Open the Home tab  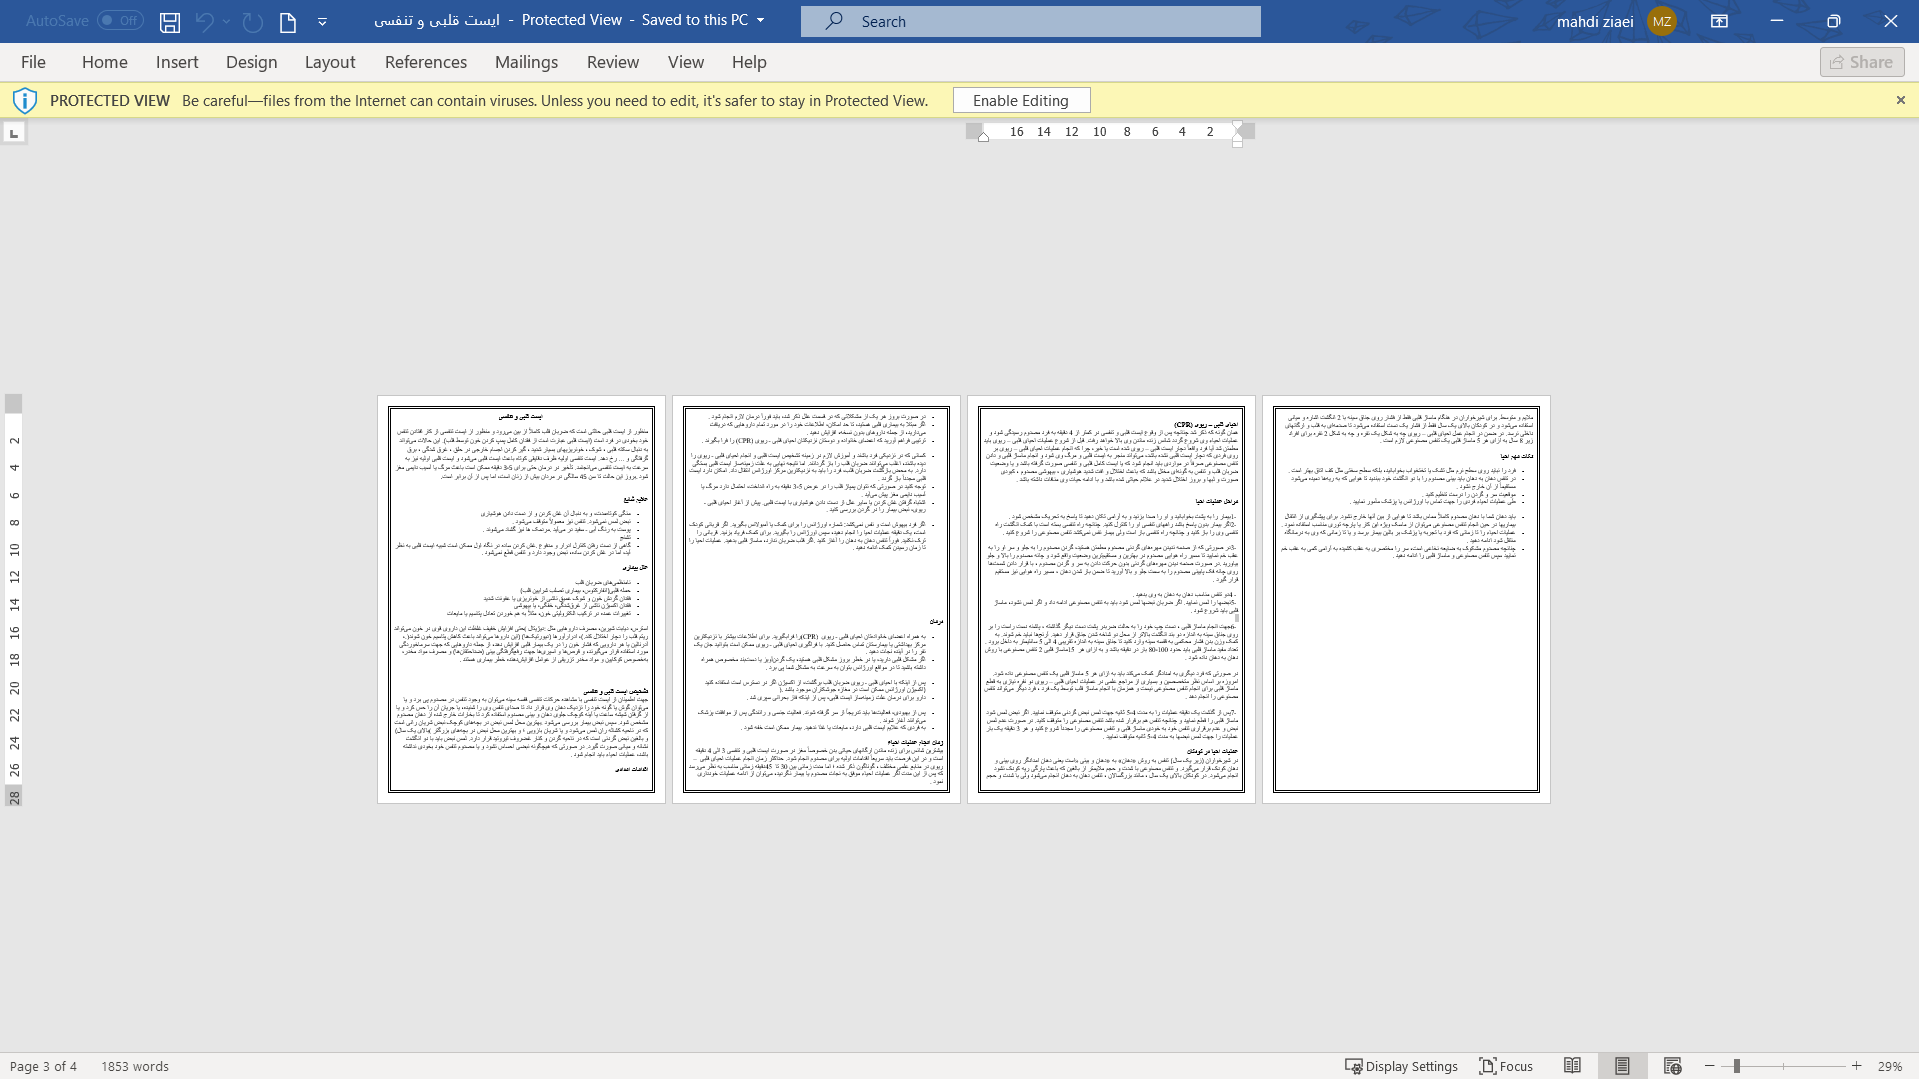coord(104,62)
